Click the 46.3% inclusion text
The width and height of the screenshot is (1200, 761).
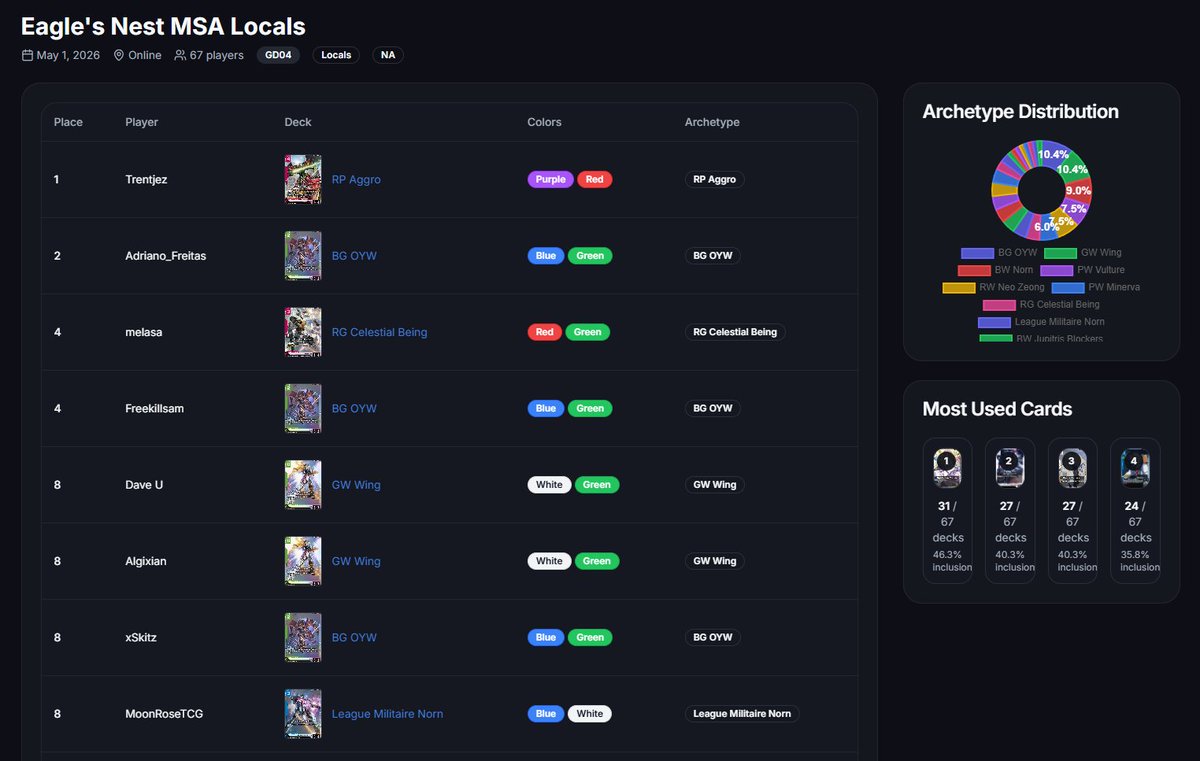(952, 561)
